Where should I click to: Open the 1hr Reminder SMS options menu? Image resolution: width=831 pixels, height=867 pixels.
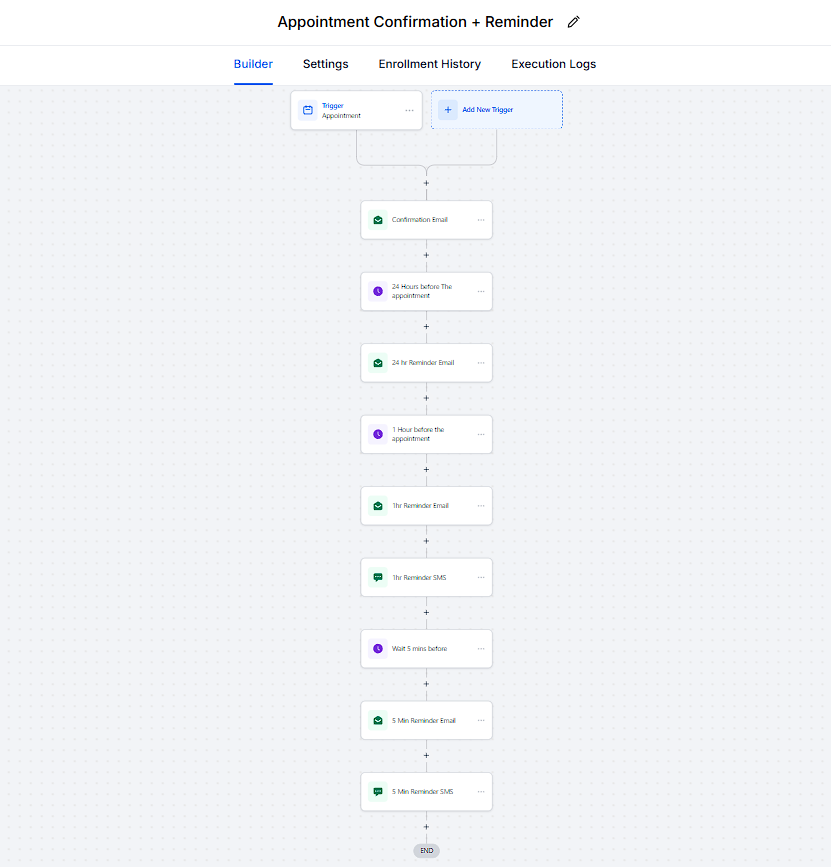[x=481, y=577]
